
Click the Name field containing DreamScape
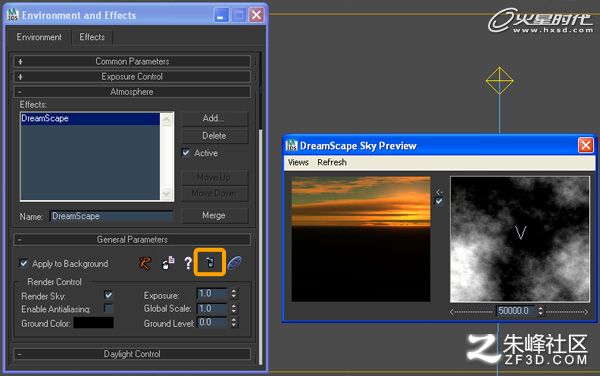(111, 216)
